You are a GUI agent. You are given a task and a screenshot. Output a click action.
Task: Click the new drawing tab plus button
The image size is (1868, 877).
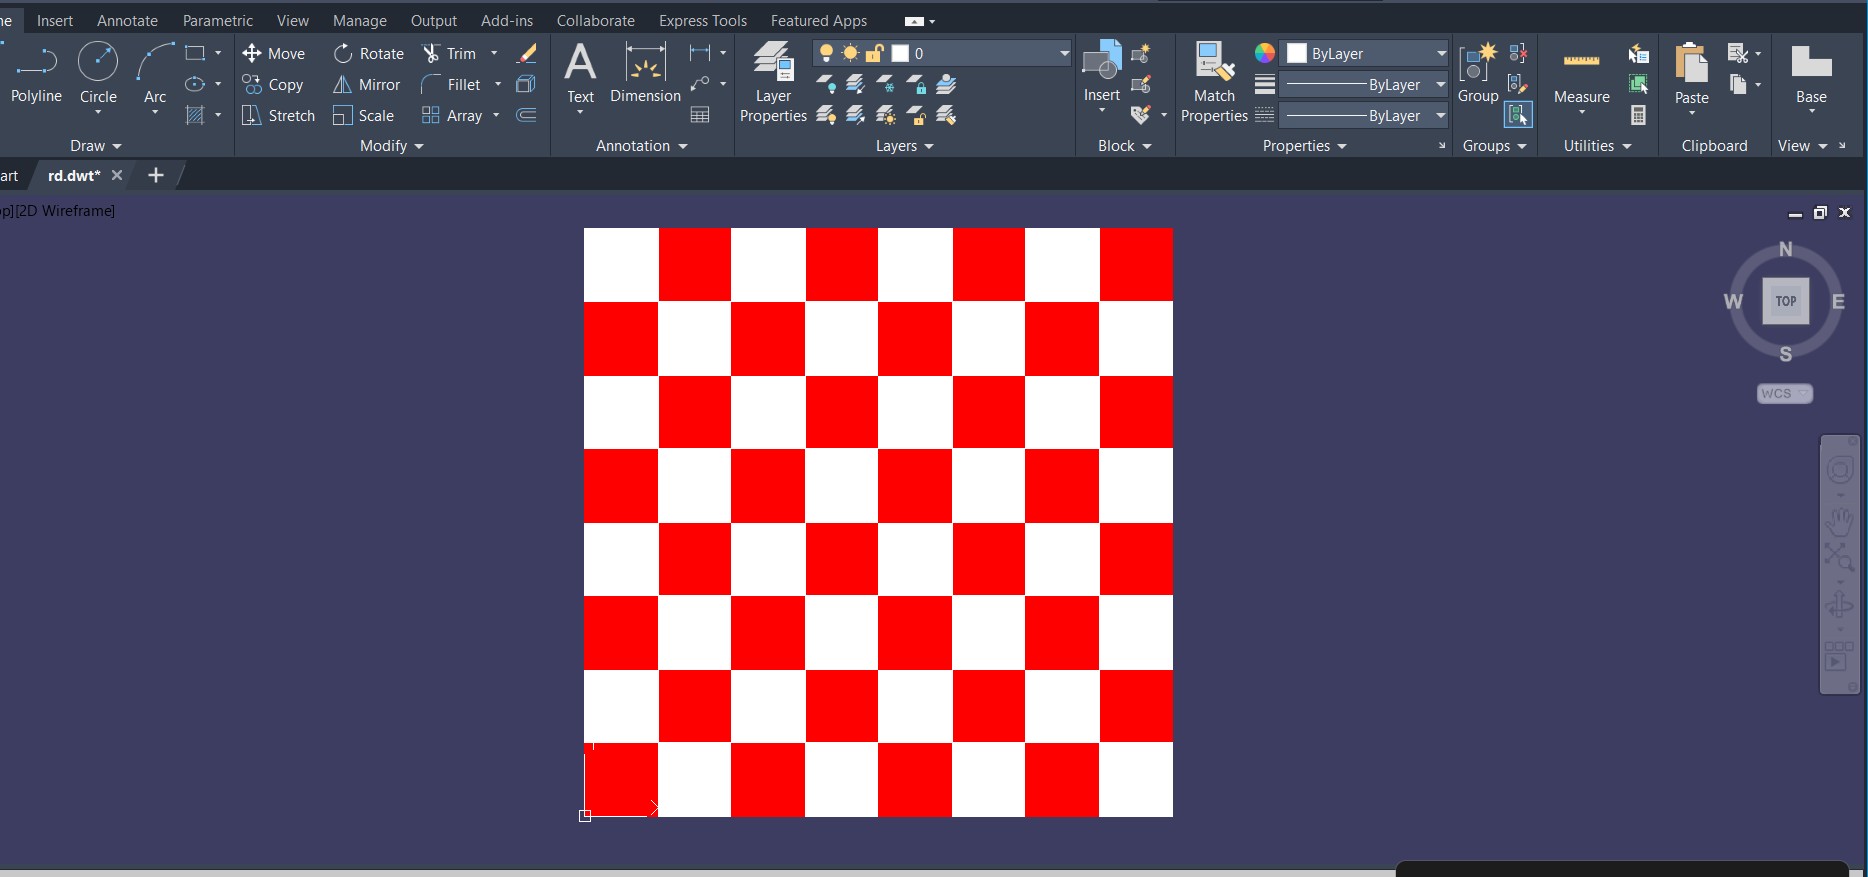point(156,175)
